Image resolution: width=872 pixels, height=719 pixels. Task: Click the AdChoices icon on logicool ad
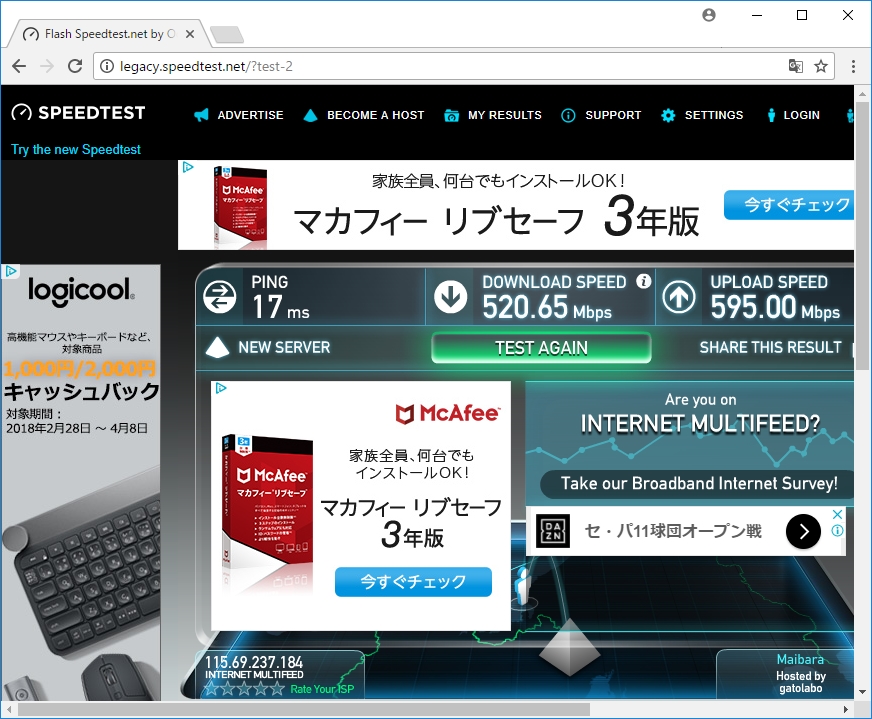10,271
